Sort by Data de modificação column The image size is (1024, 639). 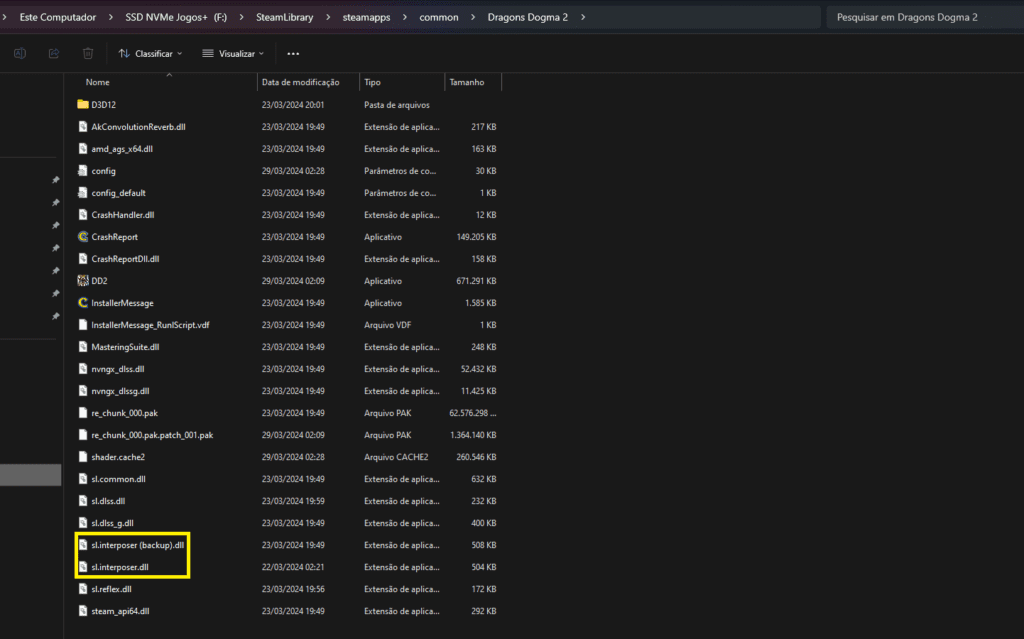click(x=300, y=82)
